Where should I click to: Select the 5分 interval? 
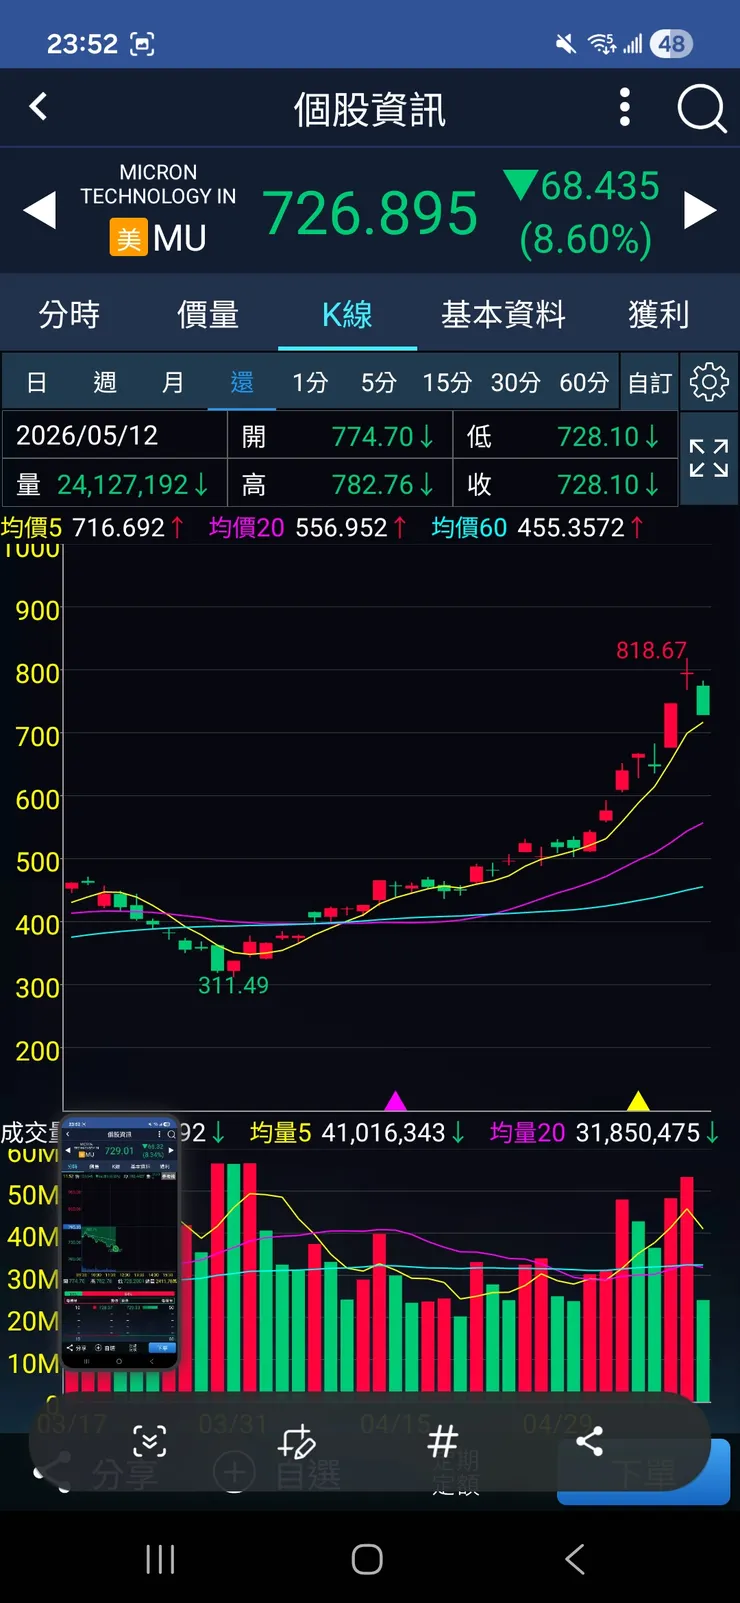click(379, 382)
